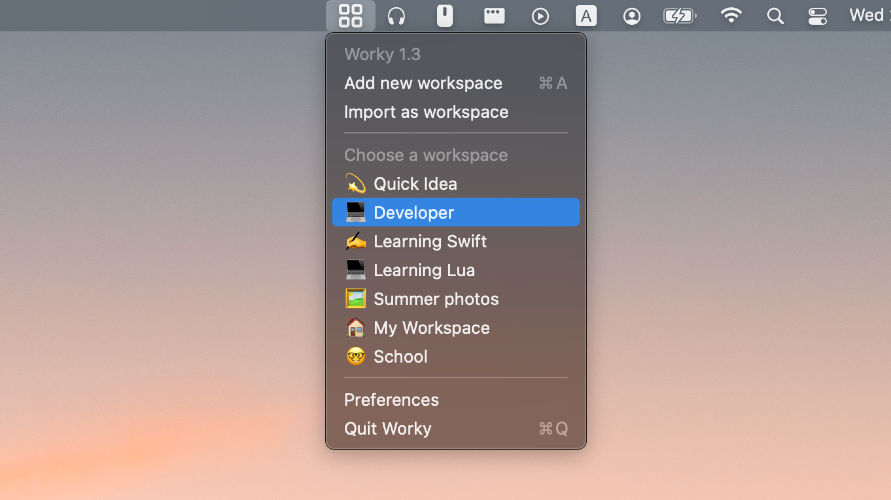Open Control Center toggles icon
Viewport: 891px width, 500px height.
coord(818,16)
